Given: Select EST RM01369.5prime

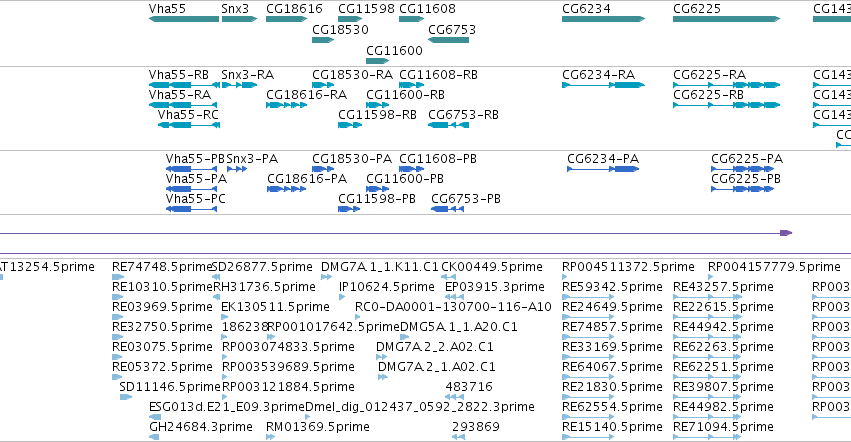Looking at the screenshot, I should click(x=317, y=427).
